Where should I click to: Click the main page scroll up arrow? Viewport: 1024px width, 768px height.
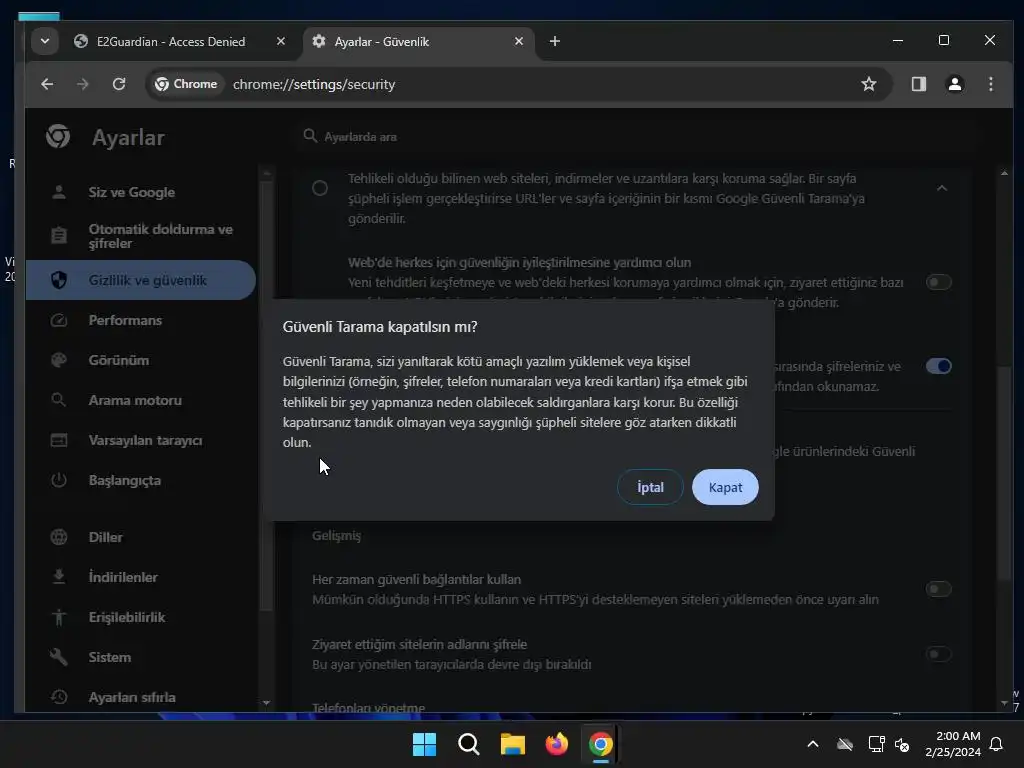point(1004,173)
